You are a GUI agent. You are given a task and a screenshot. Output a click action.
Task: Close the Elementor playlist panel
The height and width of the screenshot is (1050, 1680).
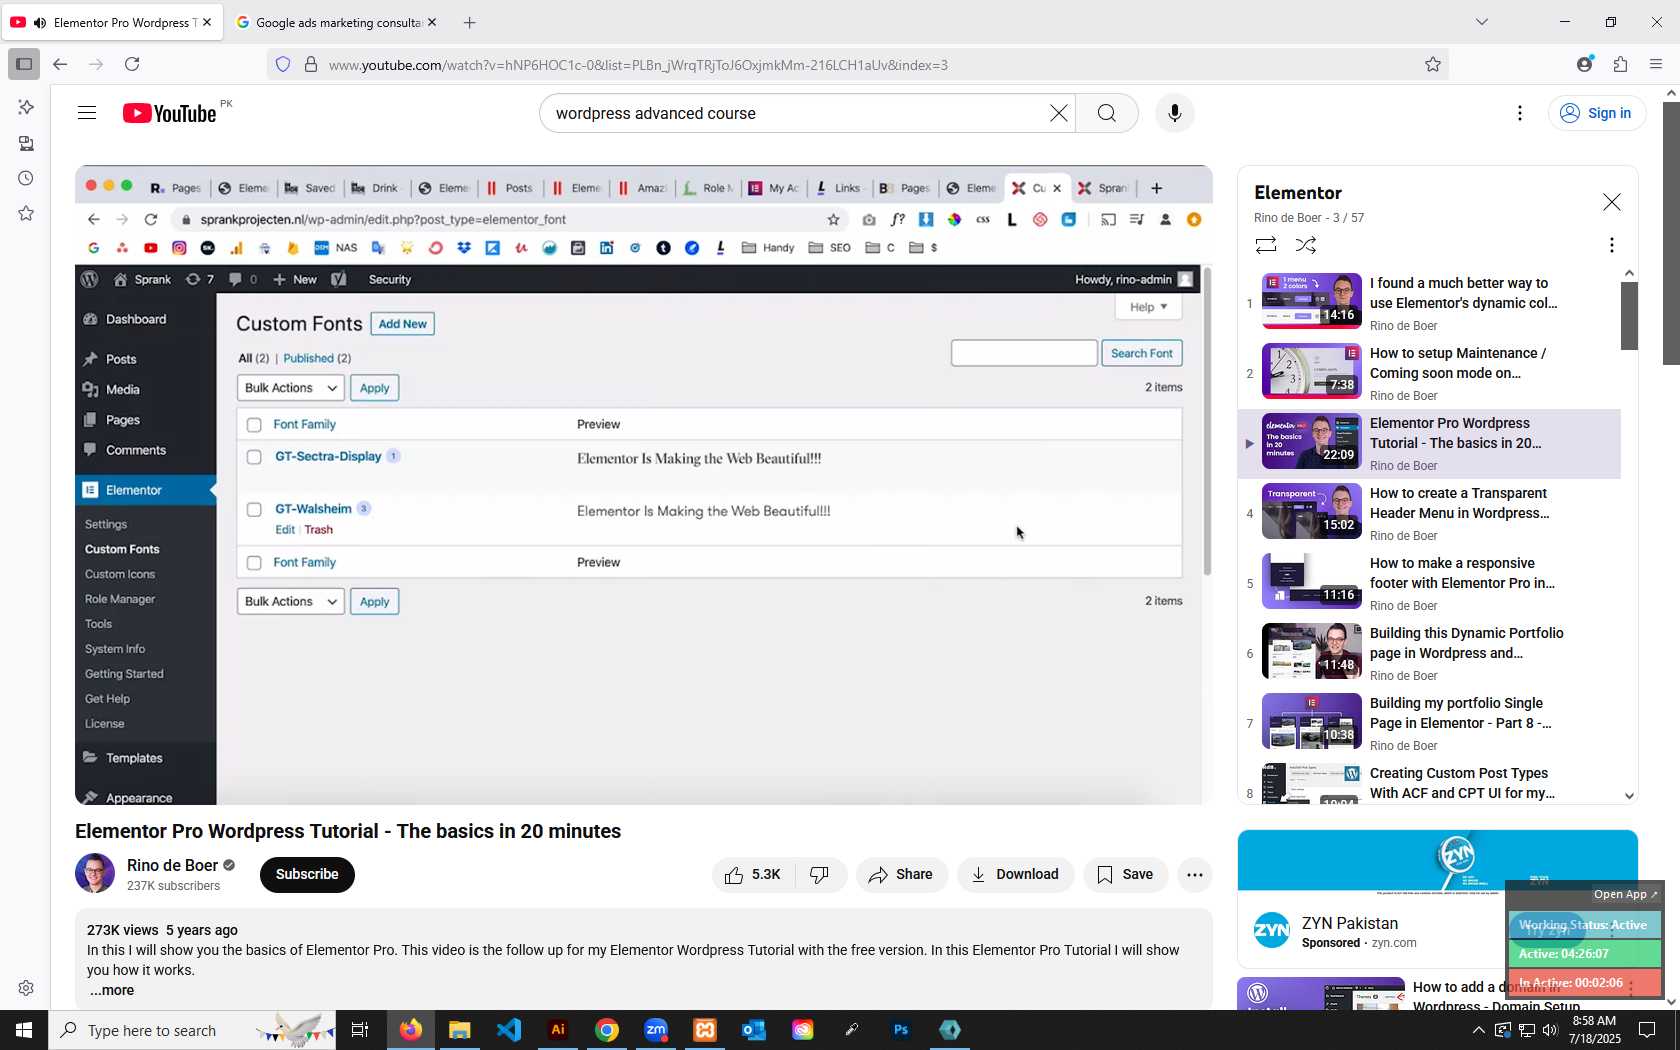(1612, 202)
